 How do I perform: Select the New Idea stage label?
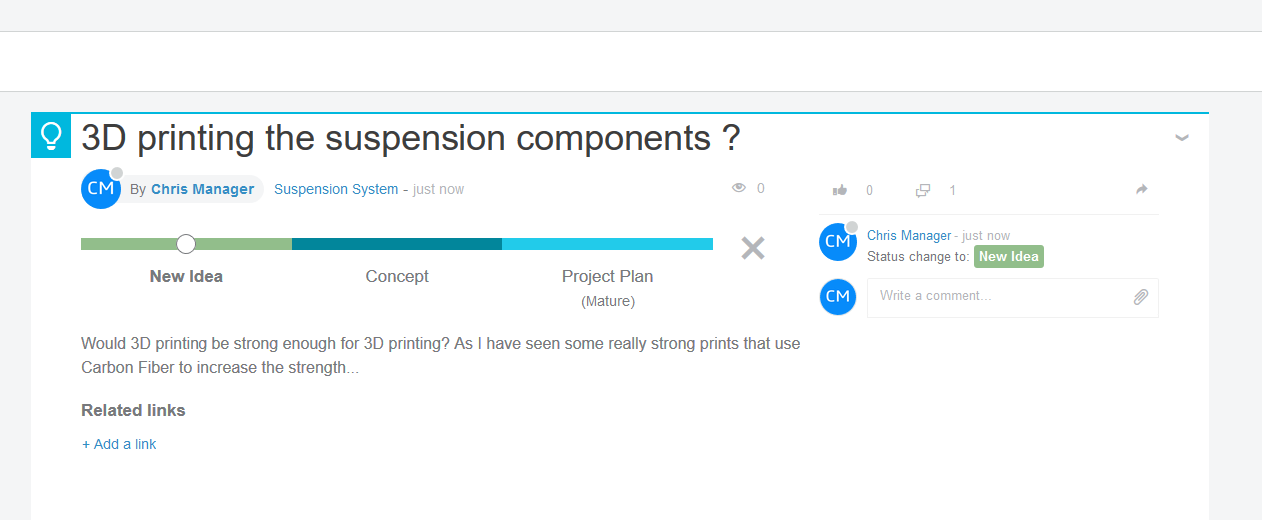[186, 276]
